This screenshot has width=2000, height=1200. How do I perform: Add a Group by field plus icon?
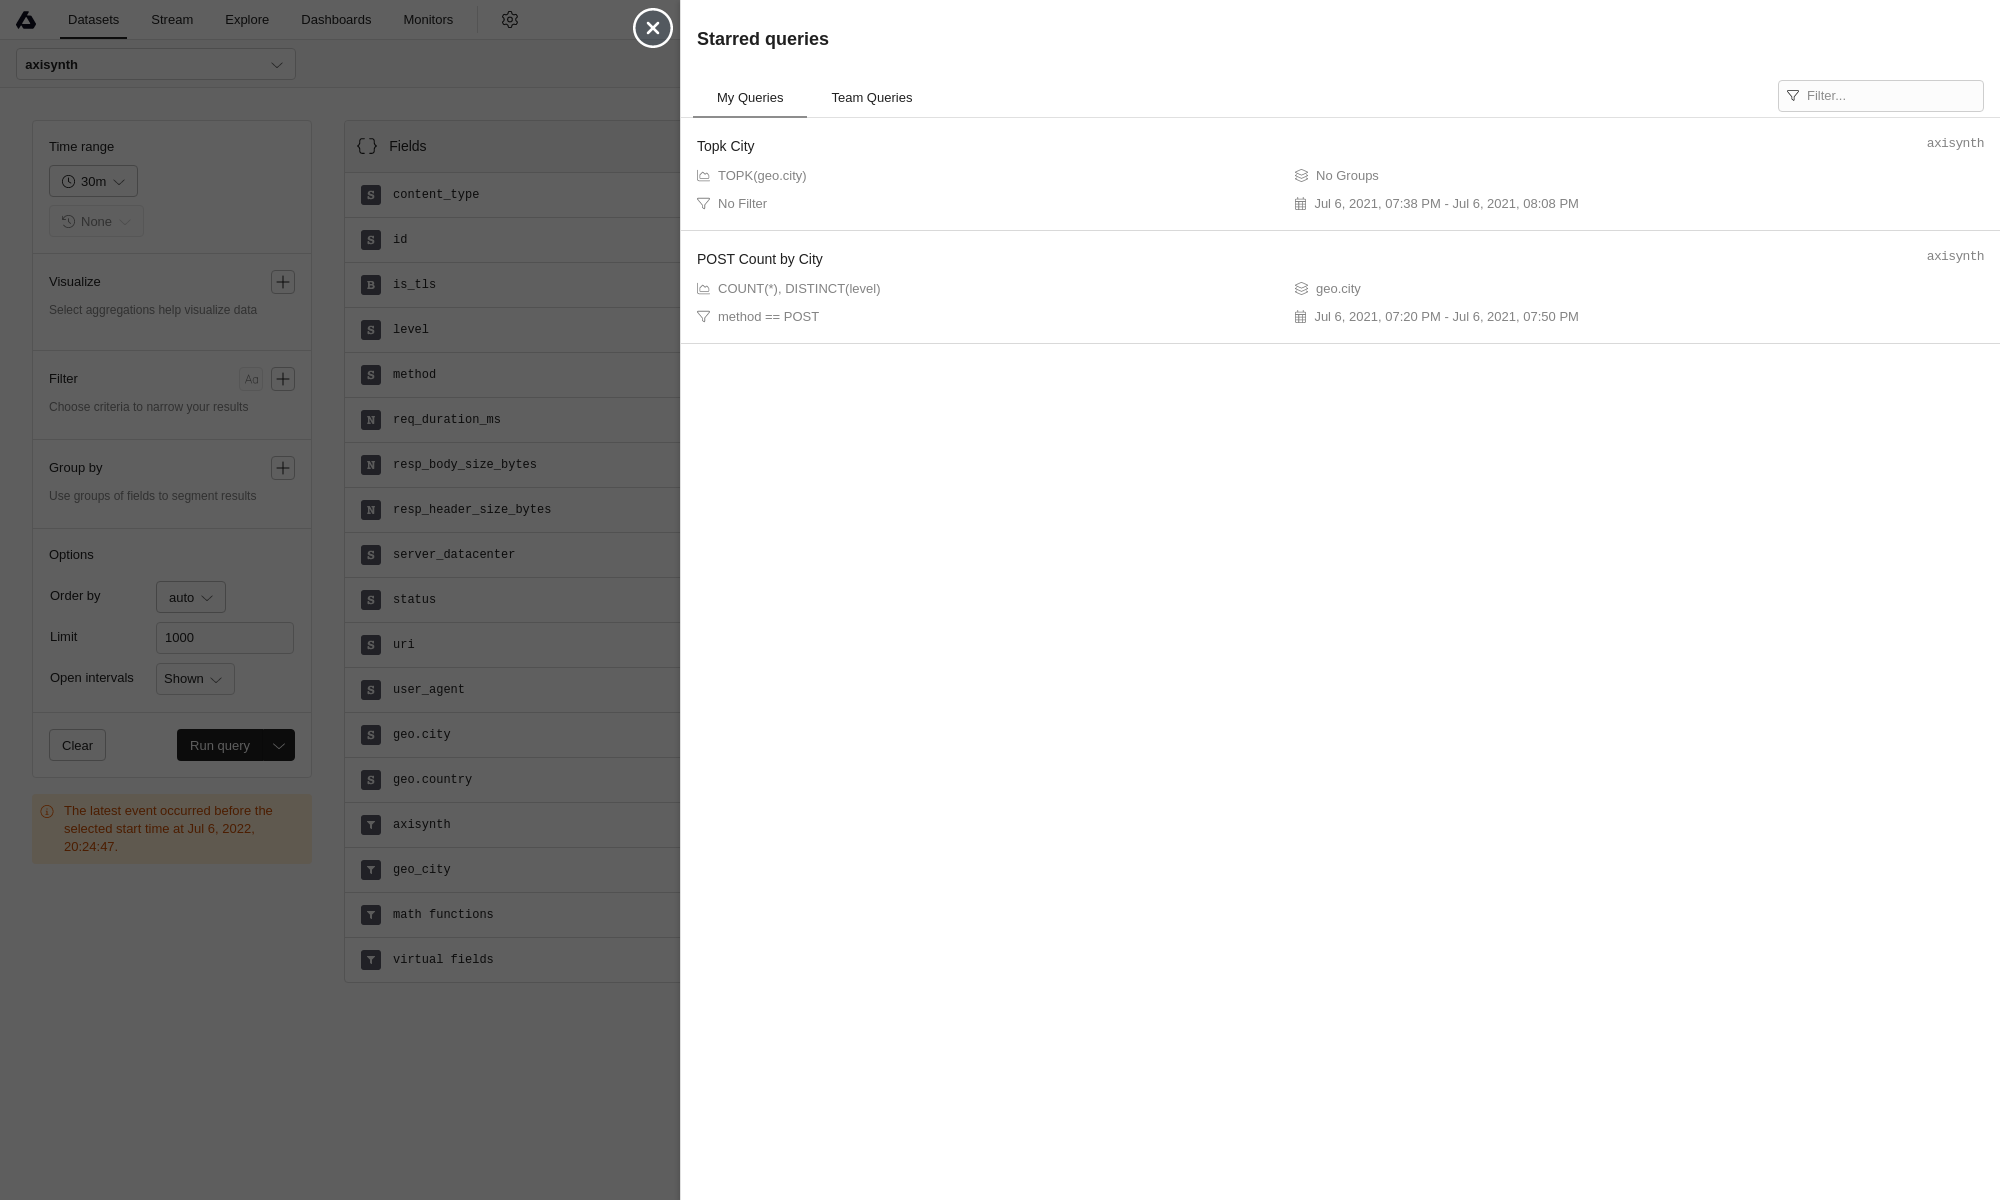point(283,468)
